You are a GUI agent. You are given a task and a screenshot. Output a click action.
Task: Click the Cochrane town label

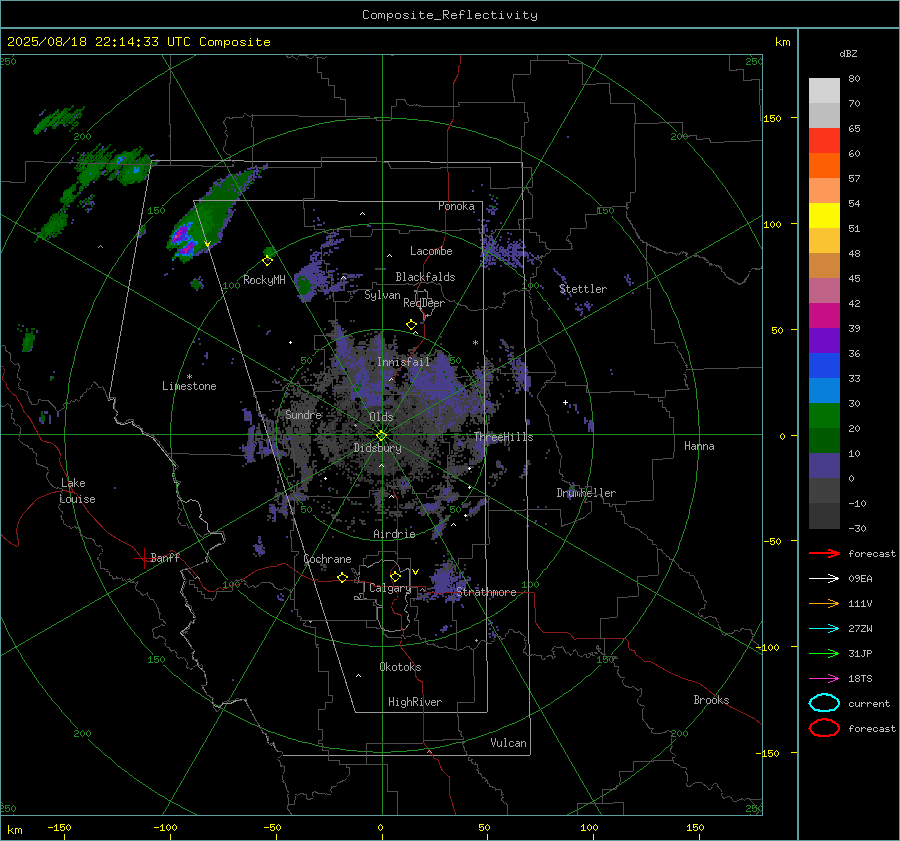pos(327,559)
